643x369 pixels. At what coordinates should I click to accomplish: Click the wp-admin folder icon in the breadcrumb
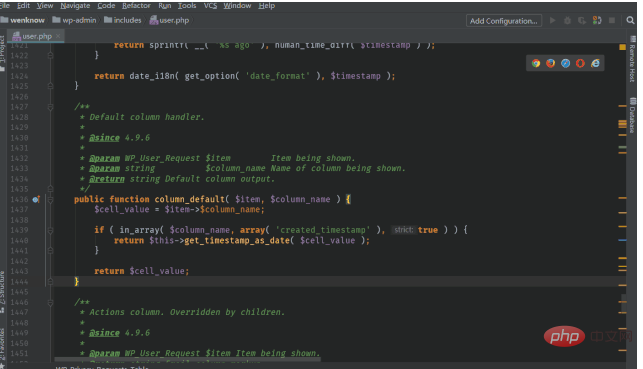tap(57, 20)
